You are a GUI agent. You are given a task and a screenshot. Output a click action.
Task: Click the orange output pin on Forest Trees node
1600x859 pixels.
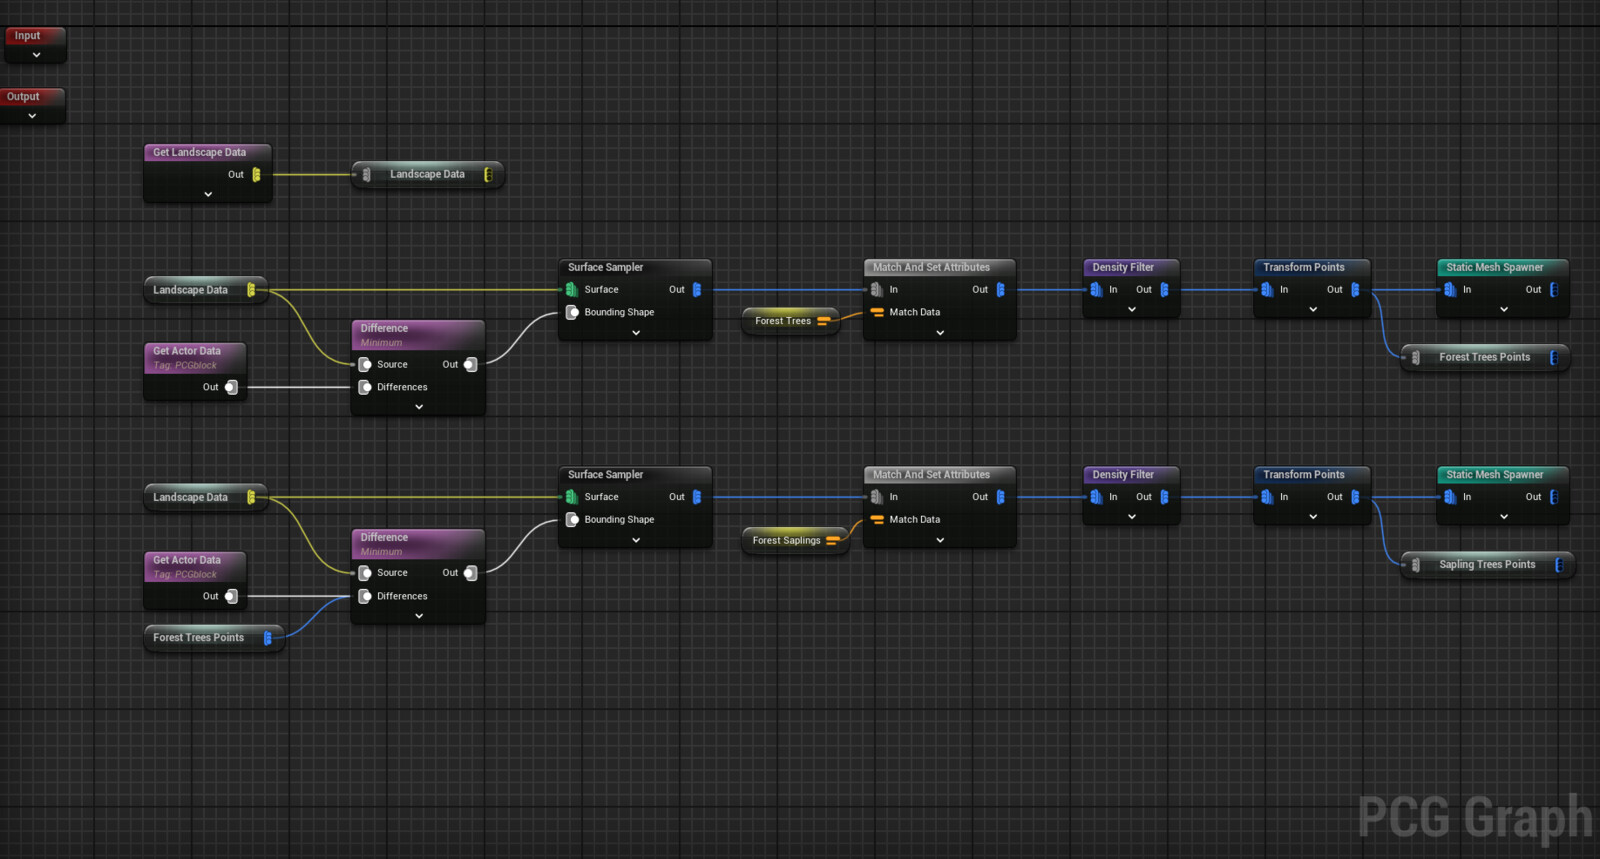pos(823,321)
